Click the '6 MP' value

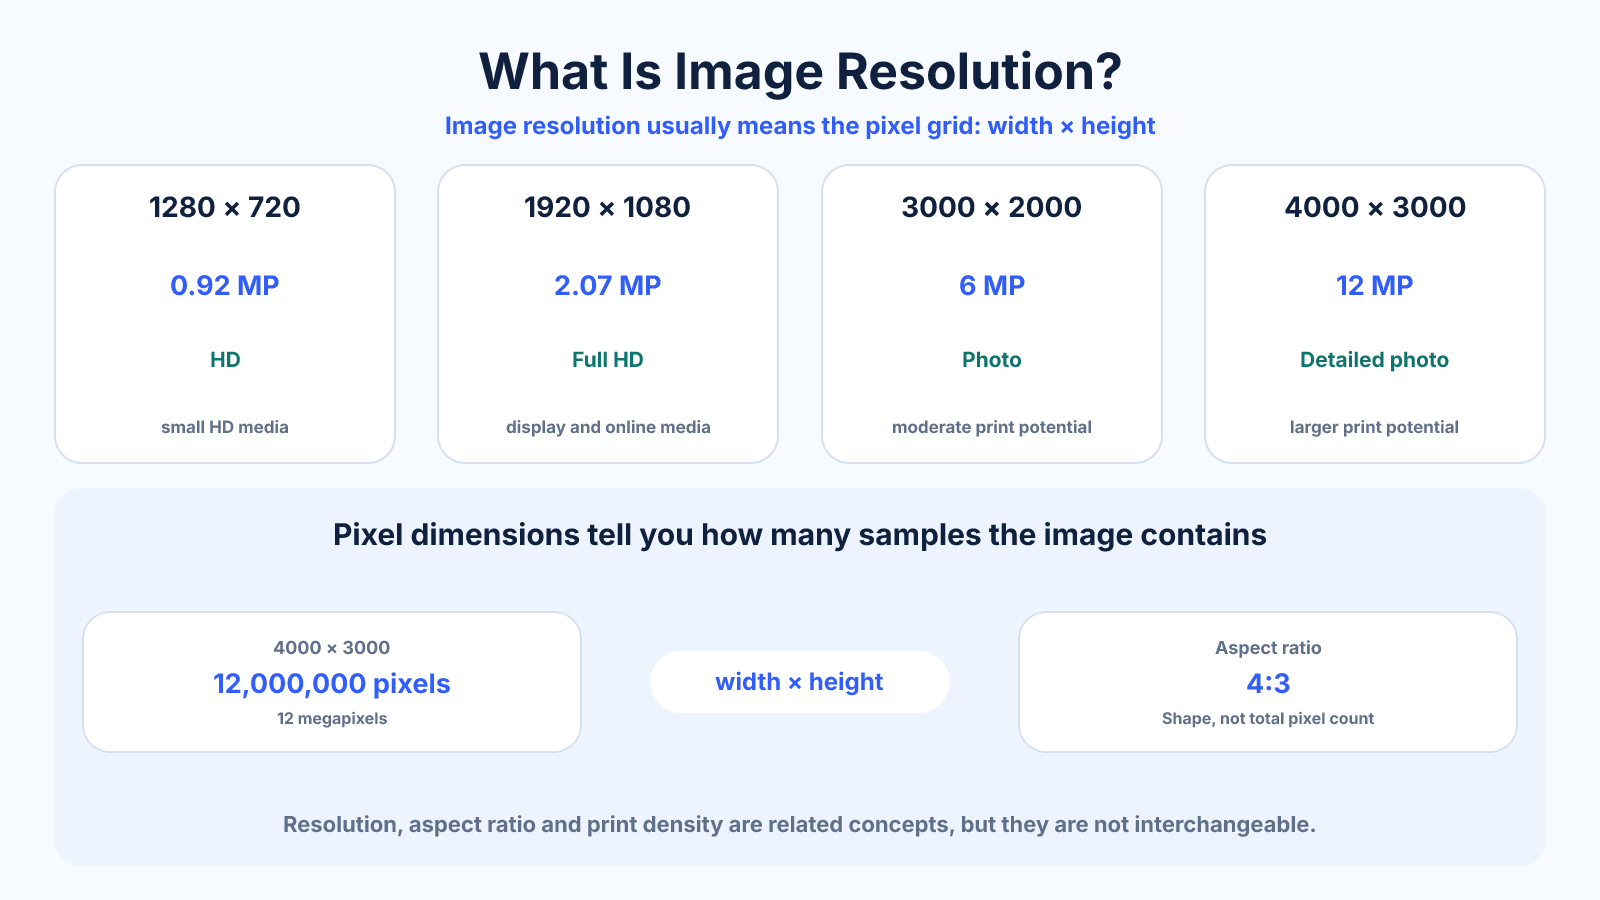click(992, 286)
